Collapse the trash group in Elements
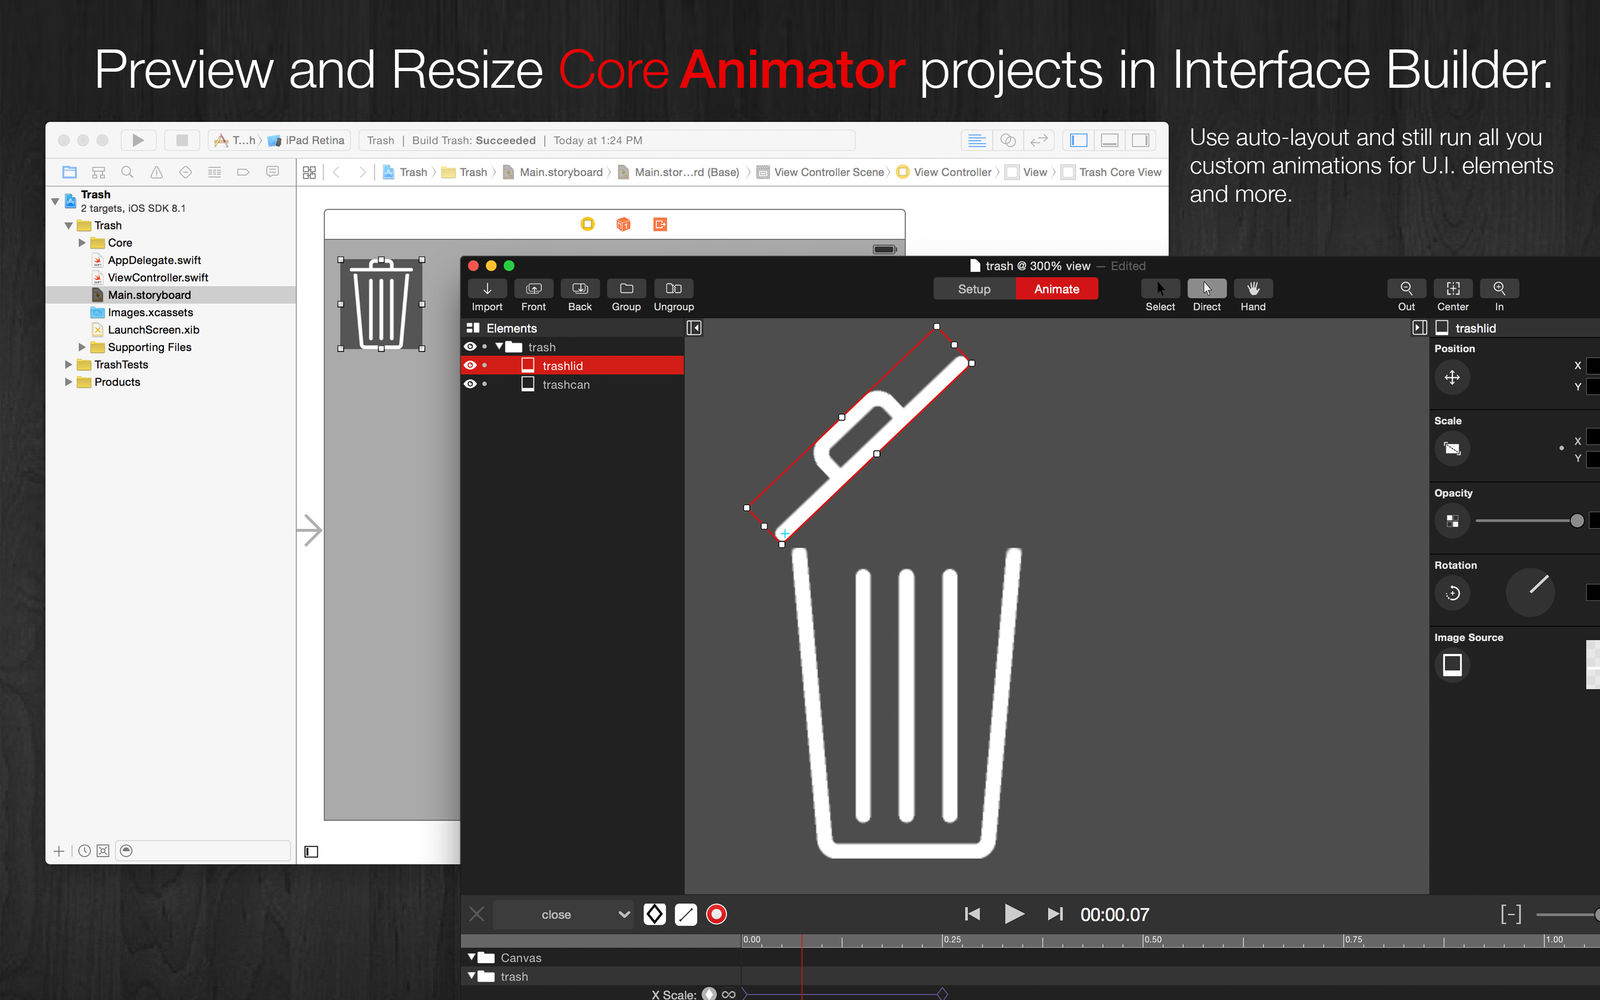This screenshot has width=1600, height=1000. 499,346
